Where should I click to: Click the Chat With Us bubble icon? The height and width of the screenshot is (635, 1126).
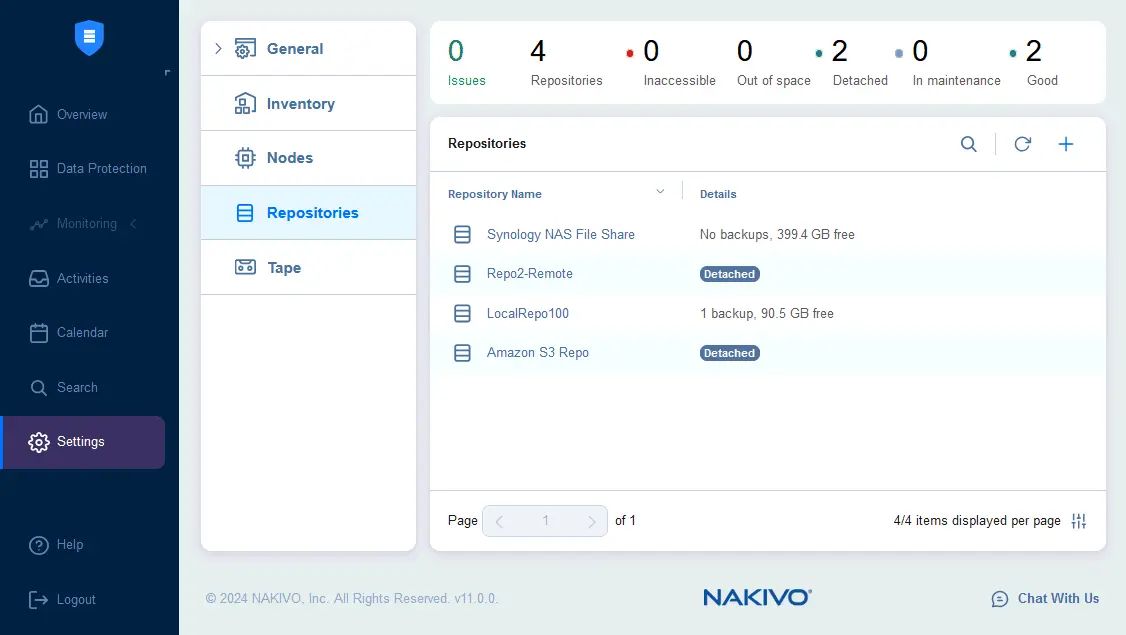click(1000, 599)
